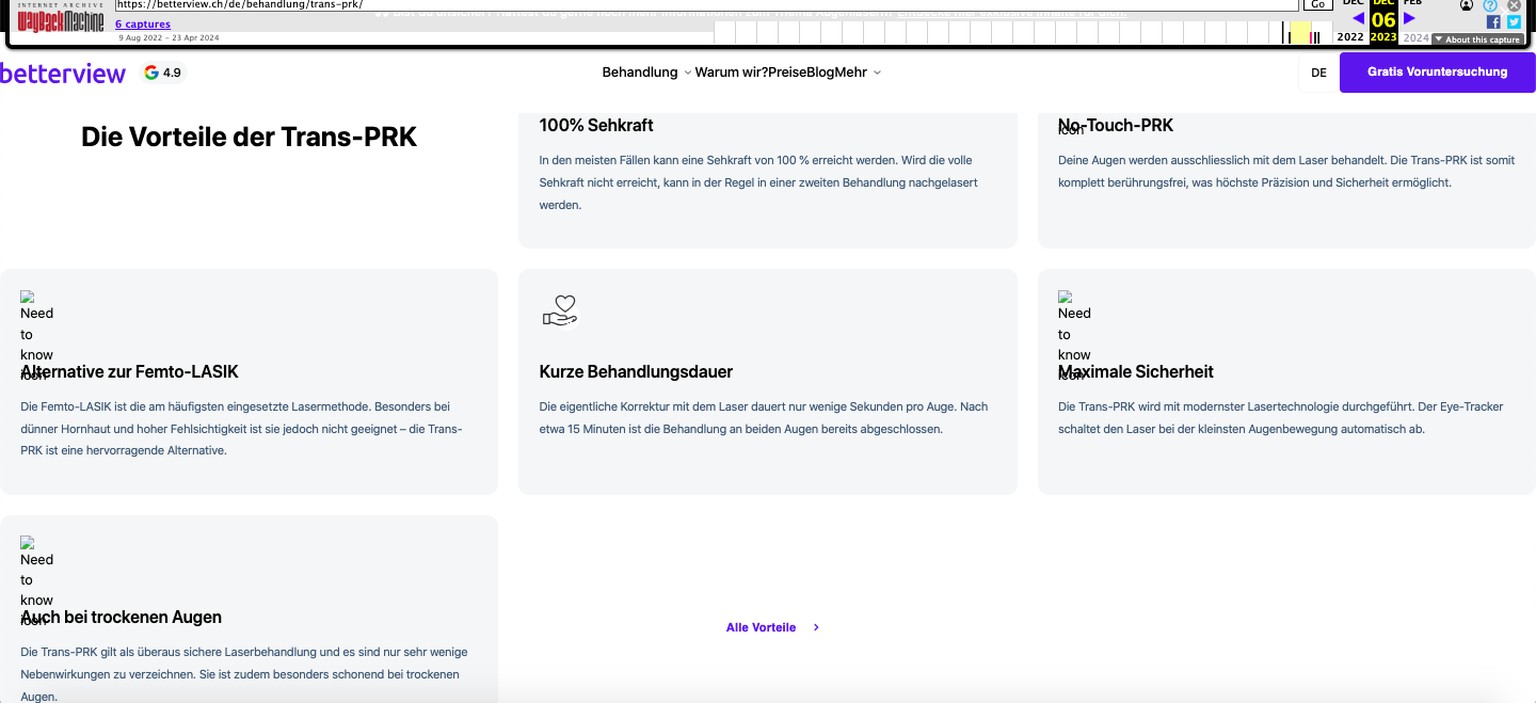Open the Google 4.9 rating badge

pos(163,73)
